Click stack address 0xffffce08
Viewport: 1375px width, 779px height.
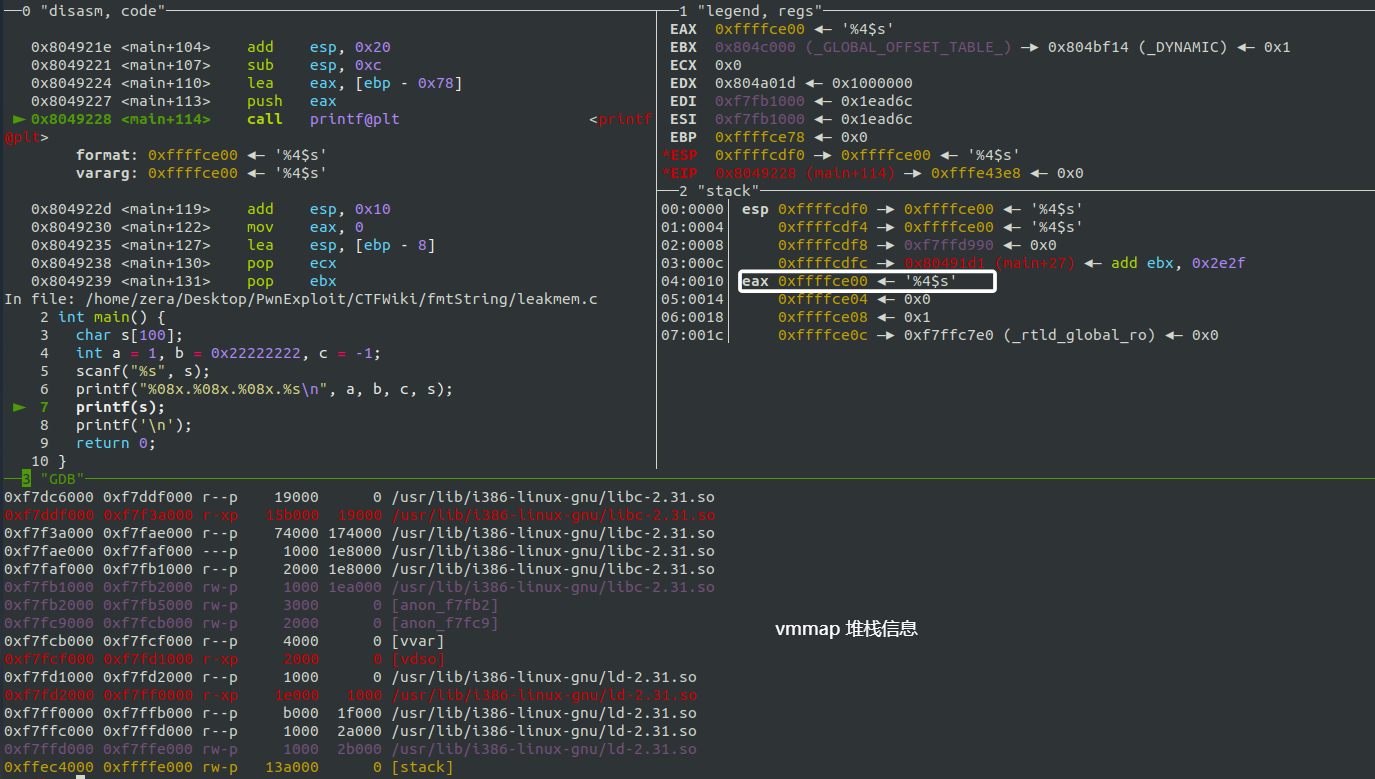(823, 317)
